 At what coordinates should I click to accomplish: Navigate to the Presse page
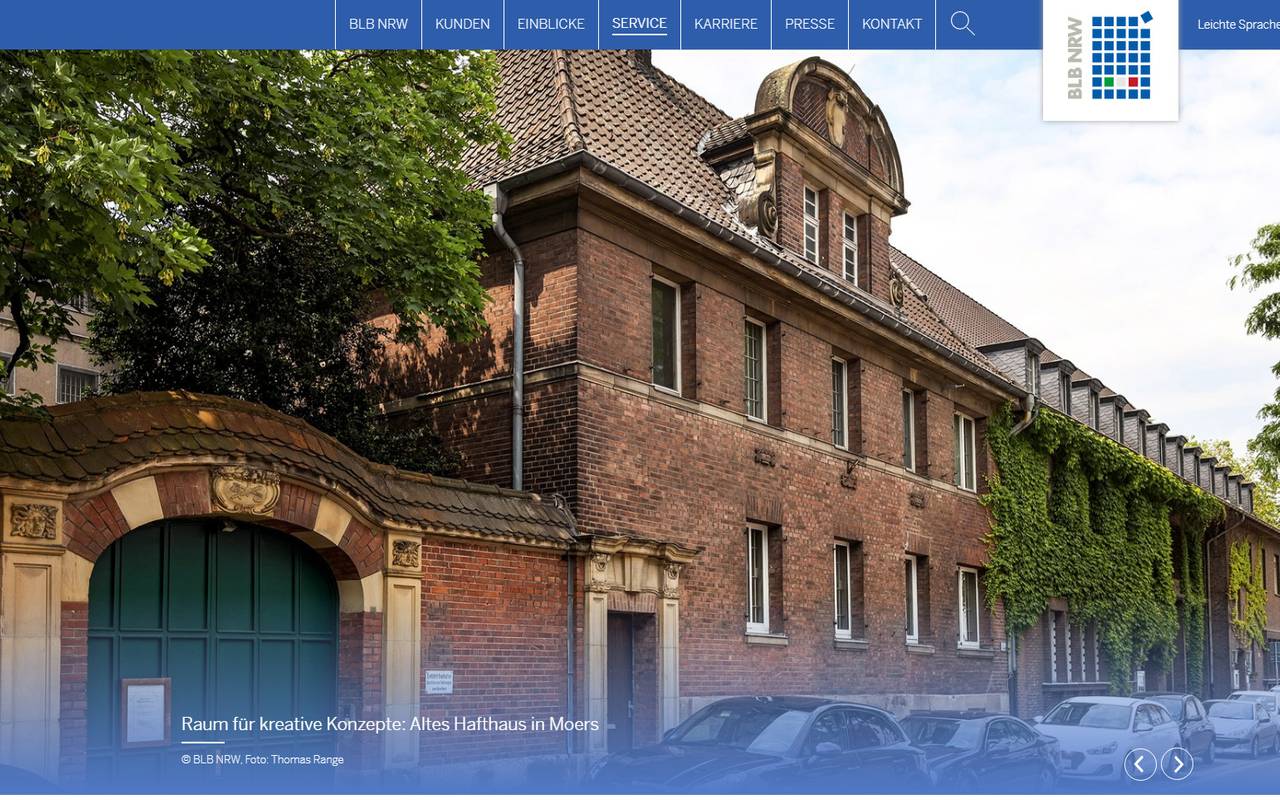809,24
